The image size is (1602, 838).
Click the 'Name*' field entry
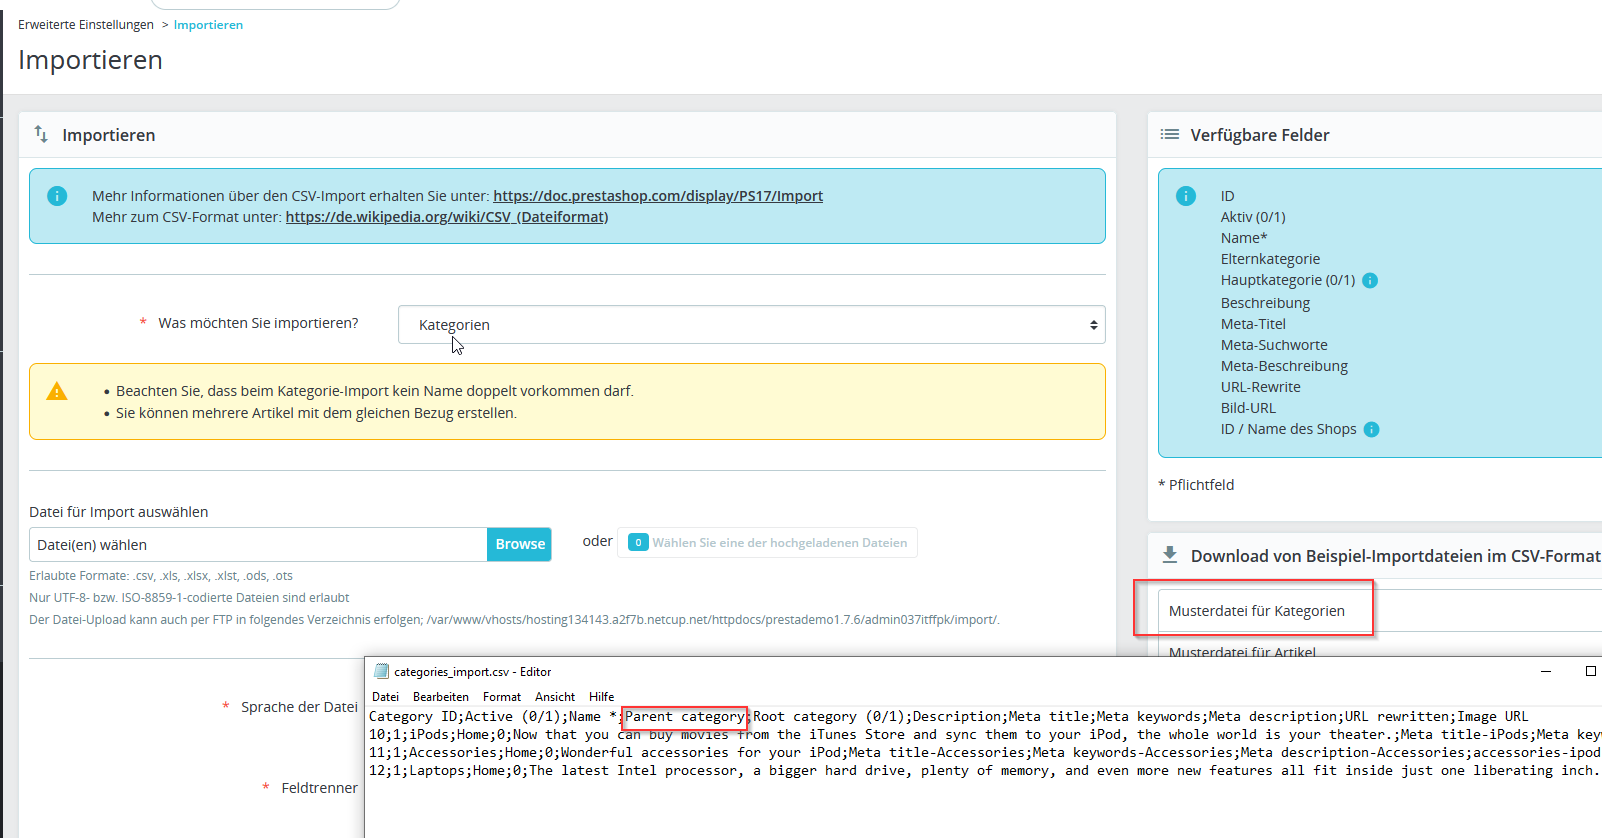coord(1244,238)
